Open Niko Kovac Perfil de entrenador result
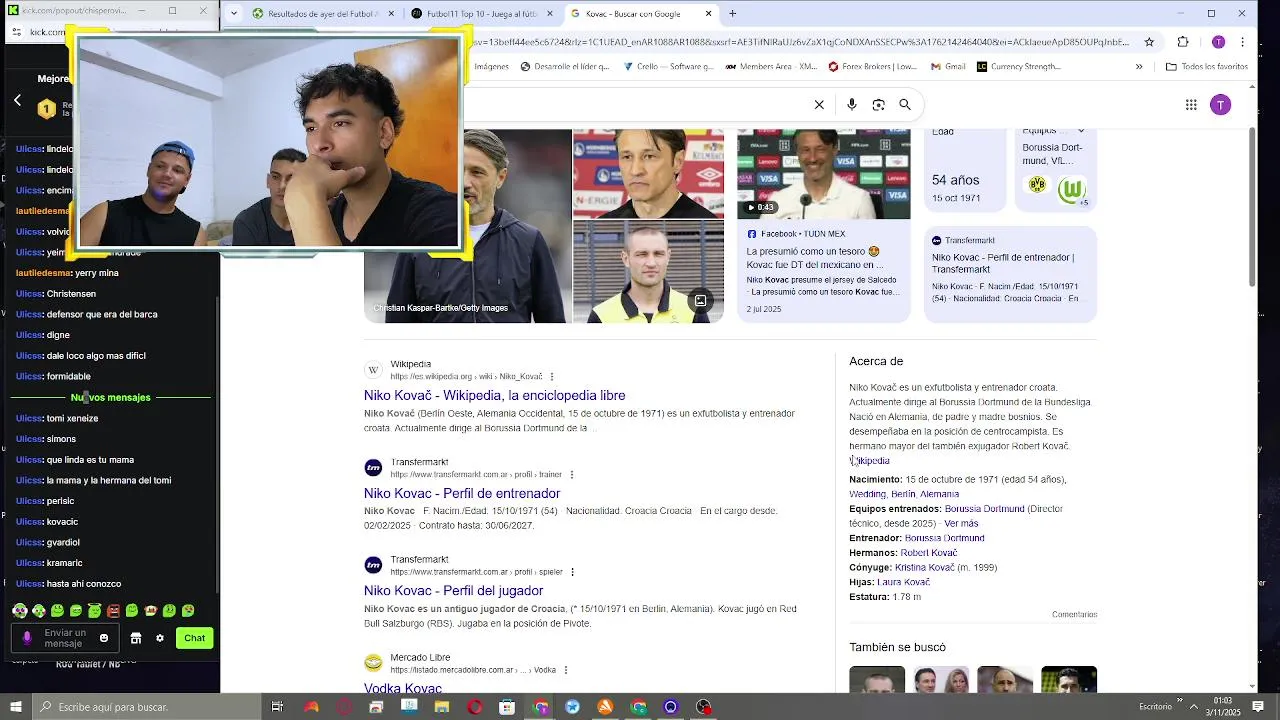1280x720 pixels. point(462,494)
